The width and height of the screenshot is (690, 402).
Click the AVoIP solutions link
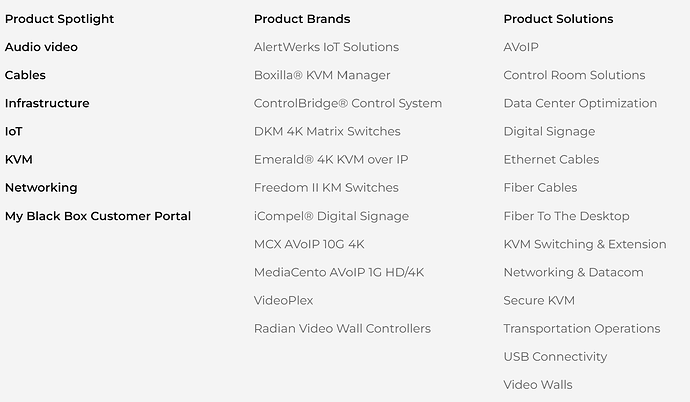pyautogui.click(x=521, y=47)
